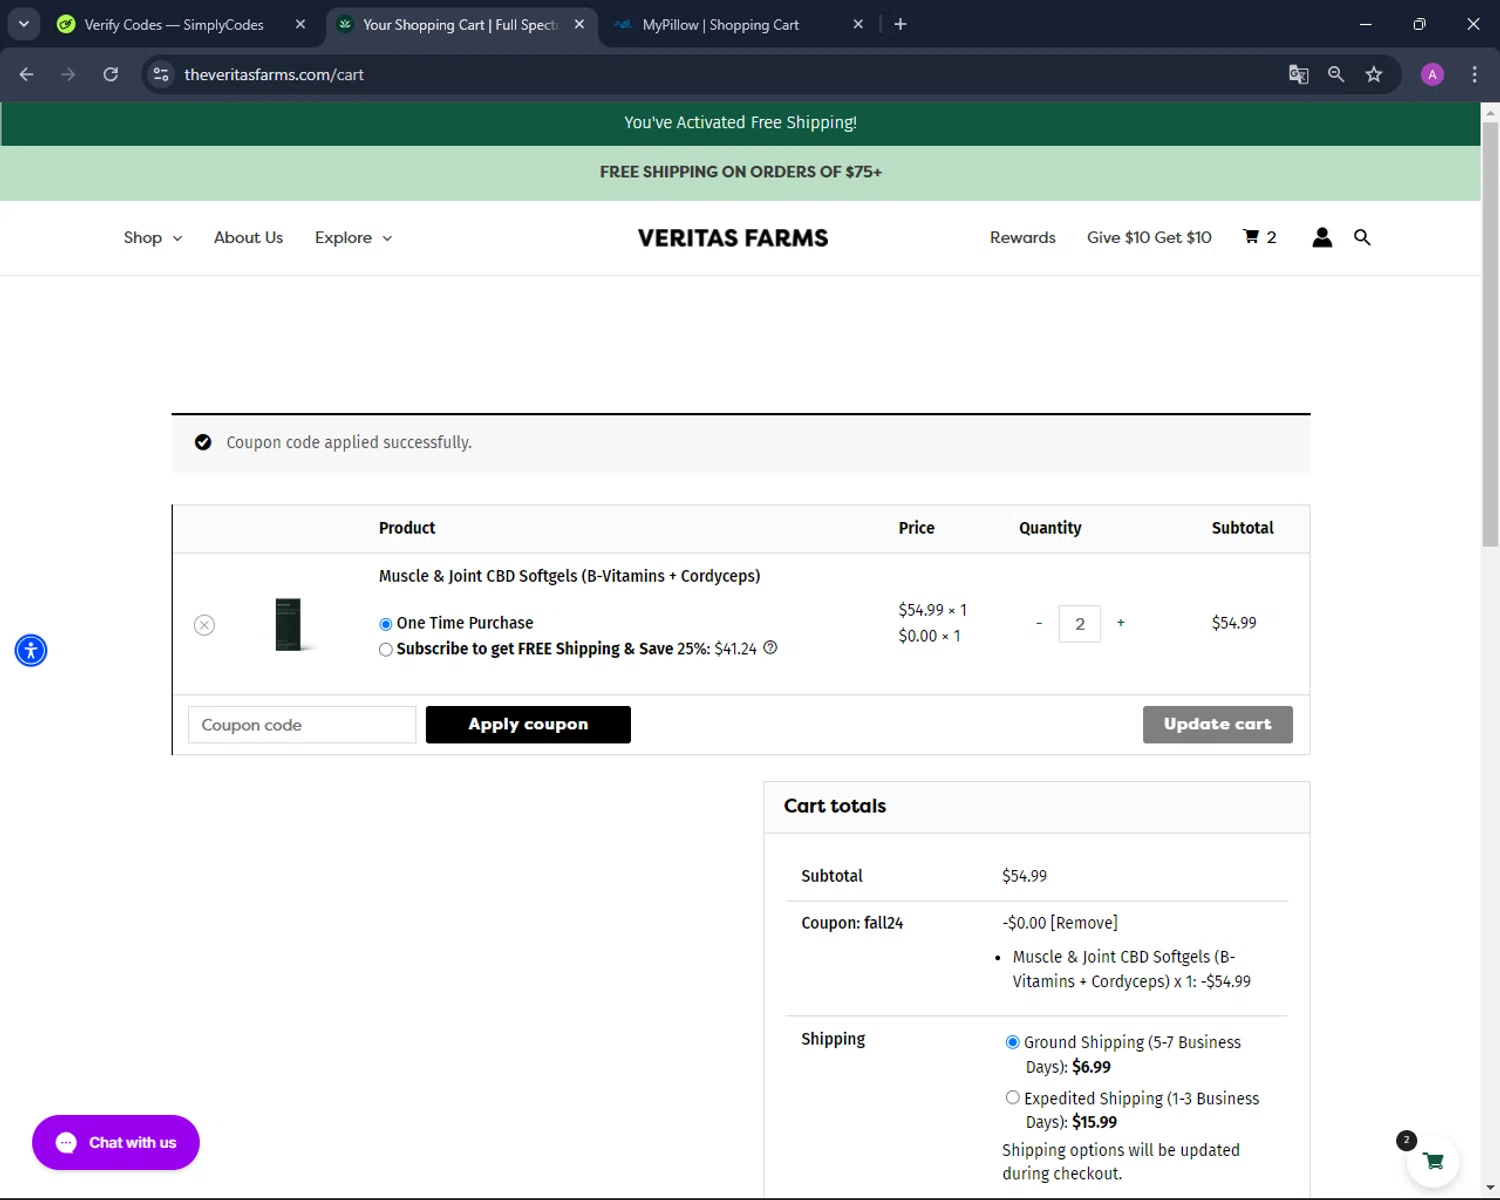The height and width of the screenshot is (1200, 1500).
Task: Bookmark this page with the star icon
Action: click(1373, 74)
